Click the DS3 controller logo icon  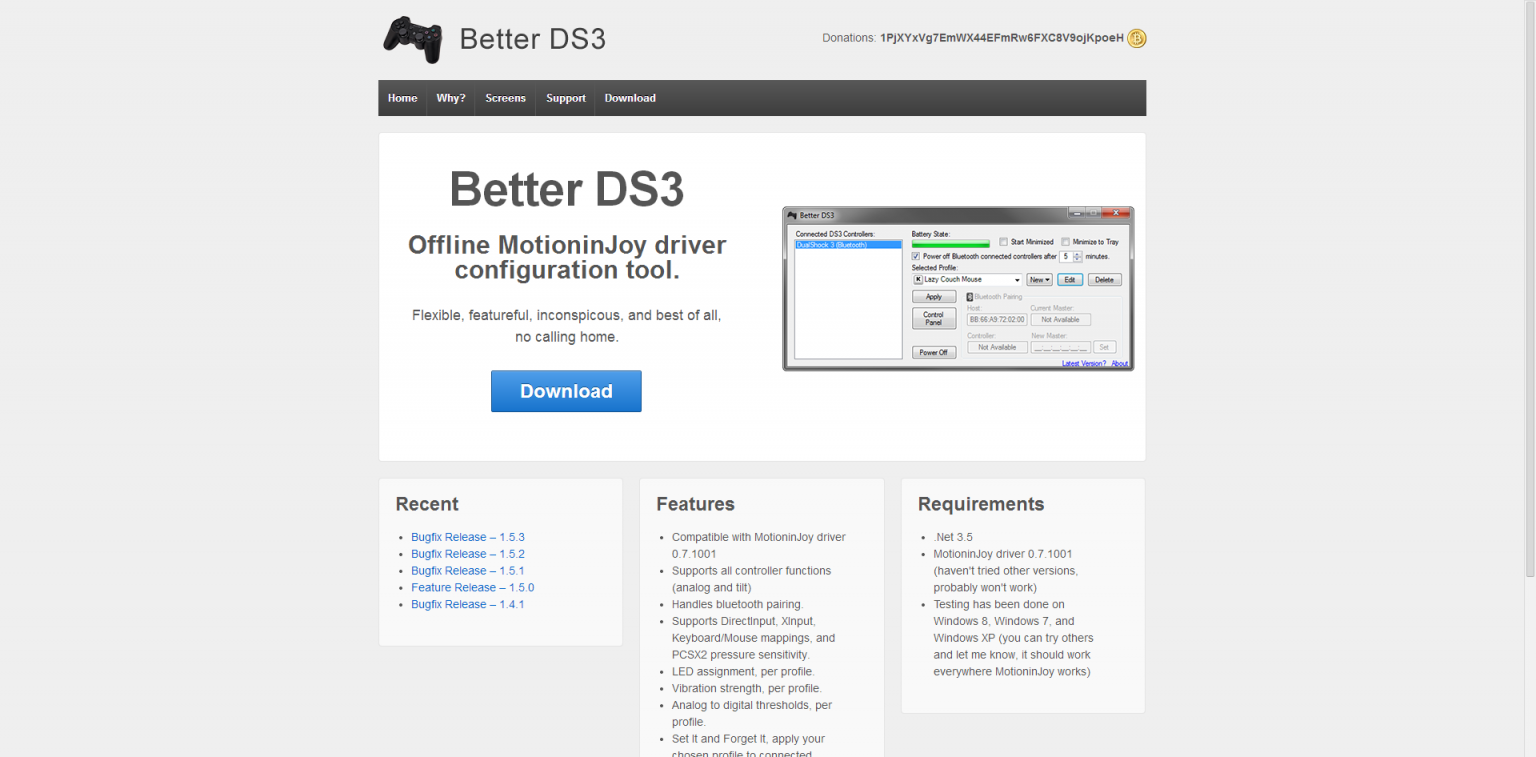[x=412, y=39]
